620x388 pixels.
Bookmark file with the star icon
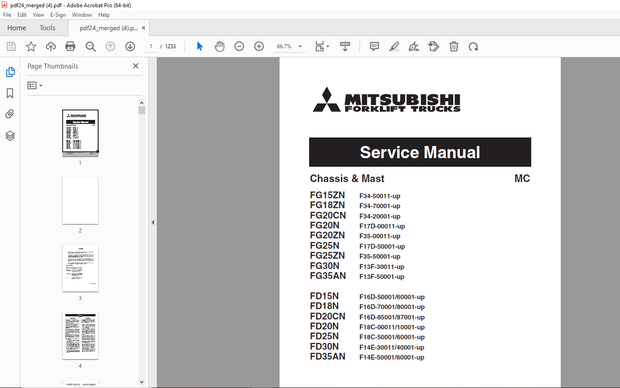[31, 47]
